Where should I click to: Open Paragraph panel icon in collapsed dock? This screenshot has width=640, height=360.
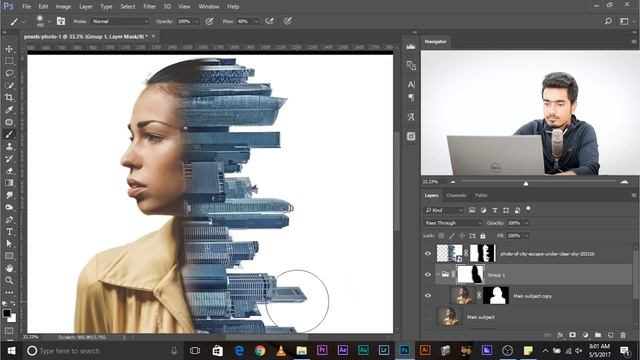[411, 97]
